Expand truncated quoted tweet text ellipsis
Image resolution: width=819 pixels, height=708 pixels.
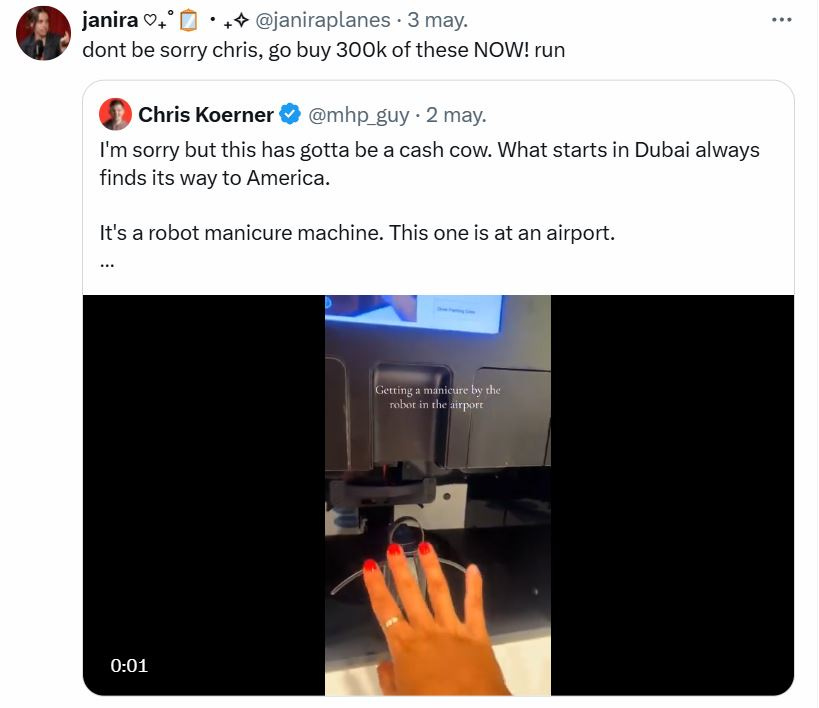pos(107,264)
